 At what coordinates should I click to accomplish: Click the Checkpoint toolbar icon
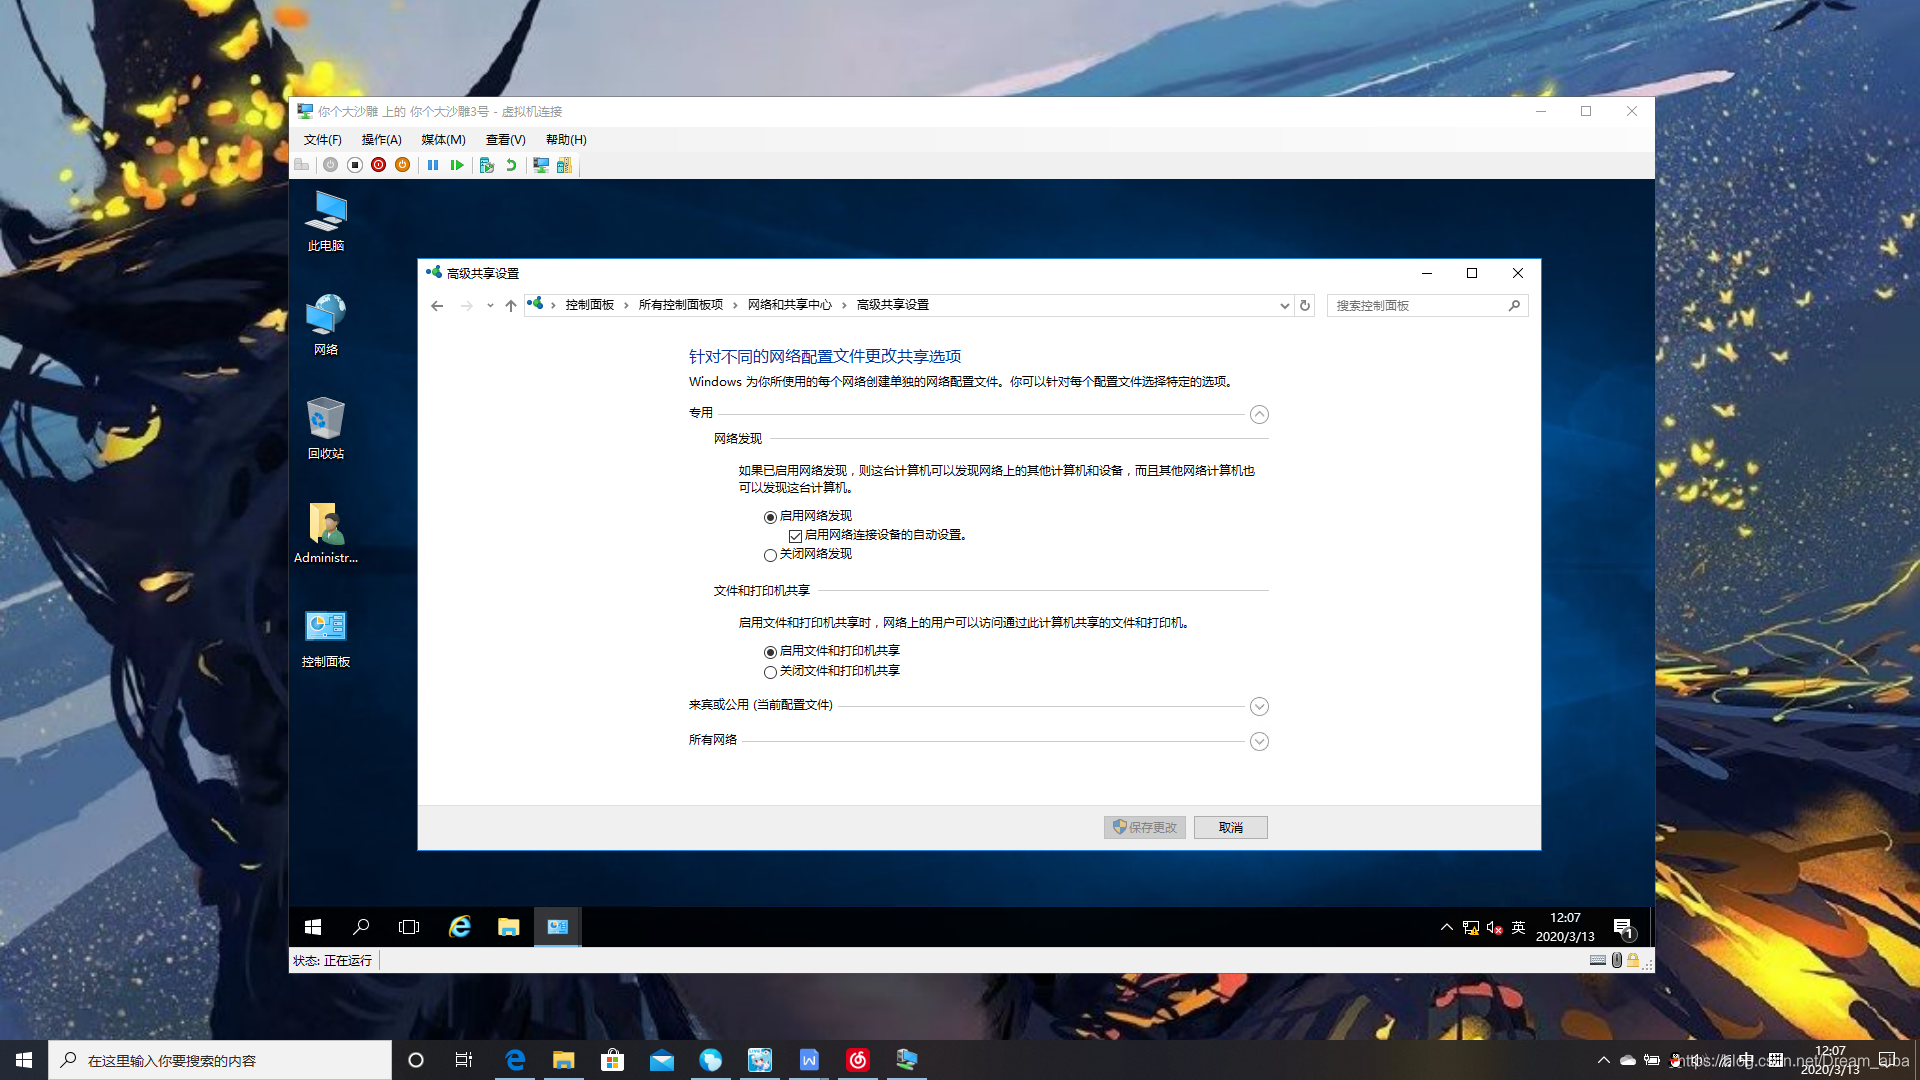[487, 165]
